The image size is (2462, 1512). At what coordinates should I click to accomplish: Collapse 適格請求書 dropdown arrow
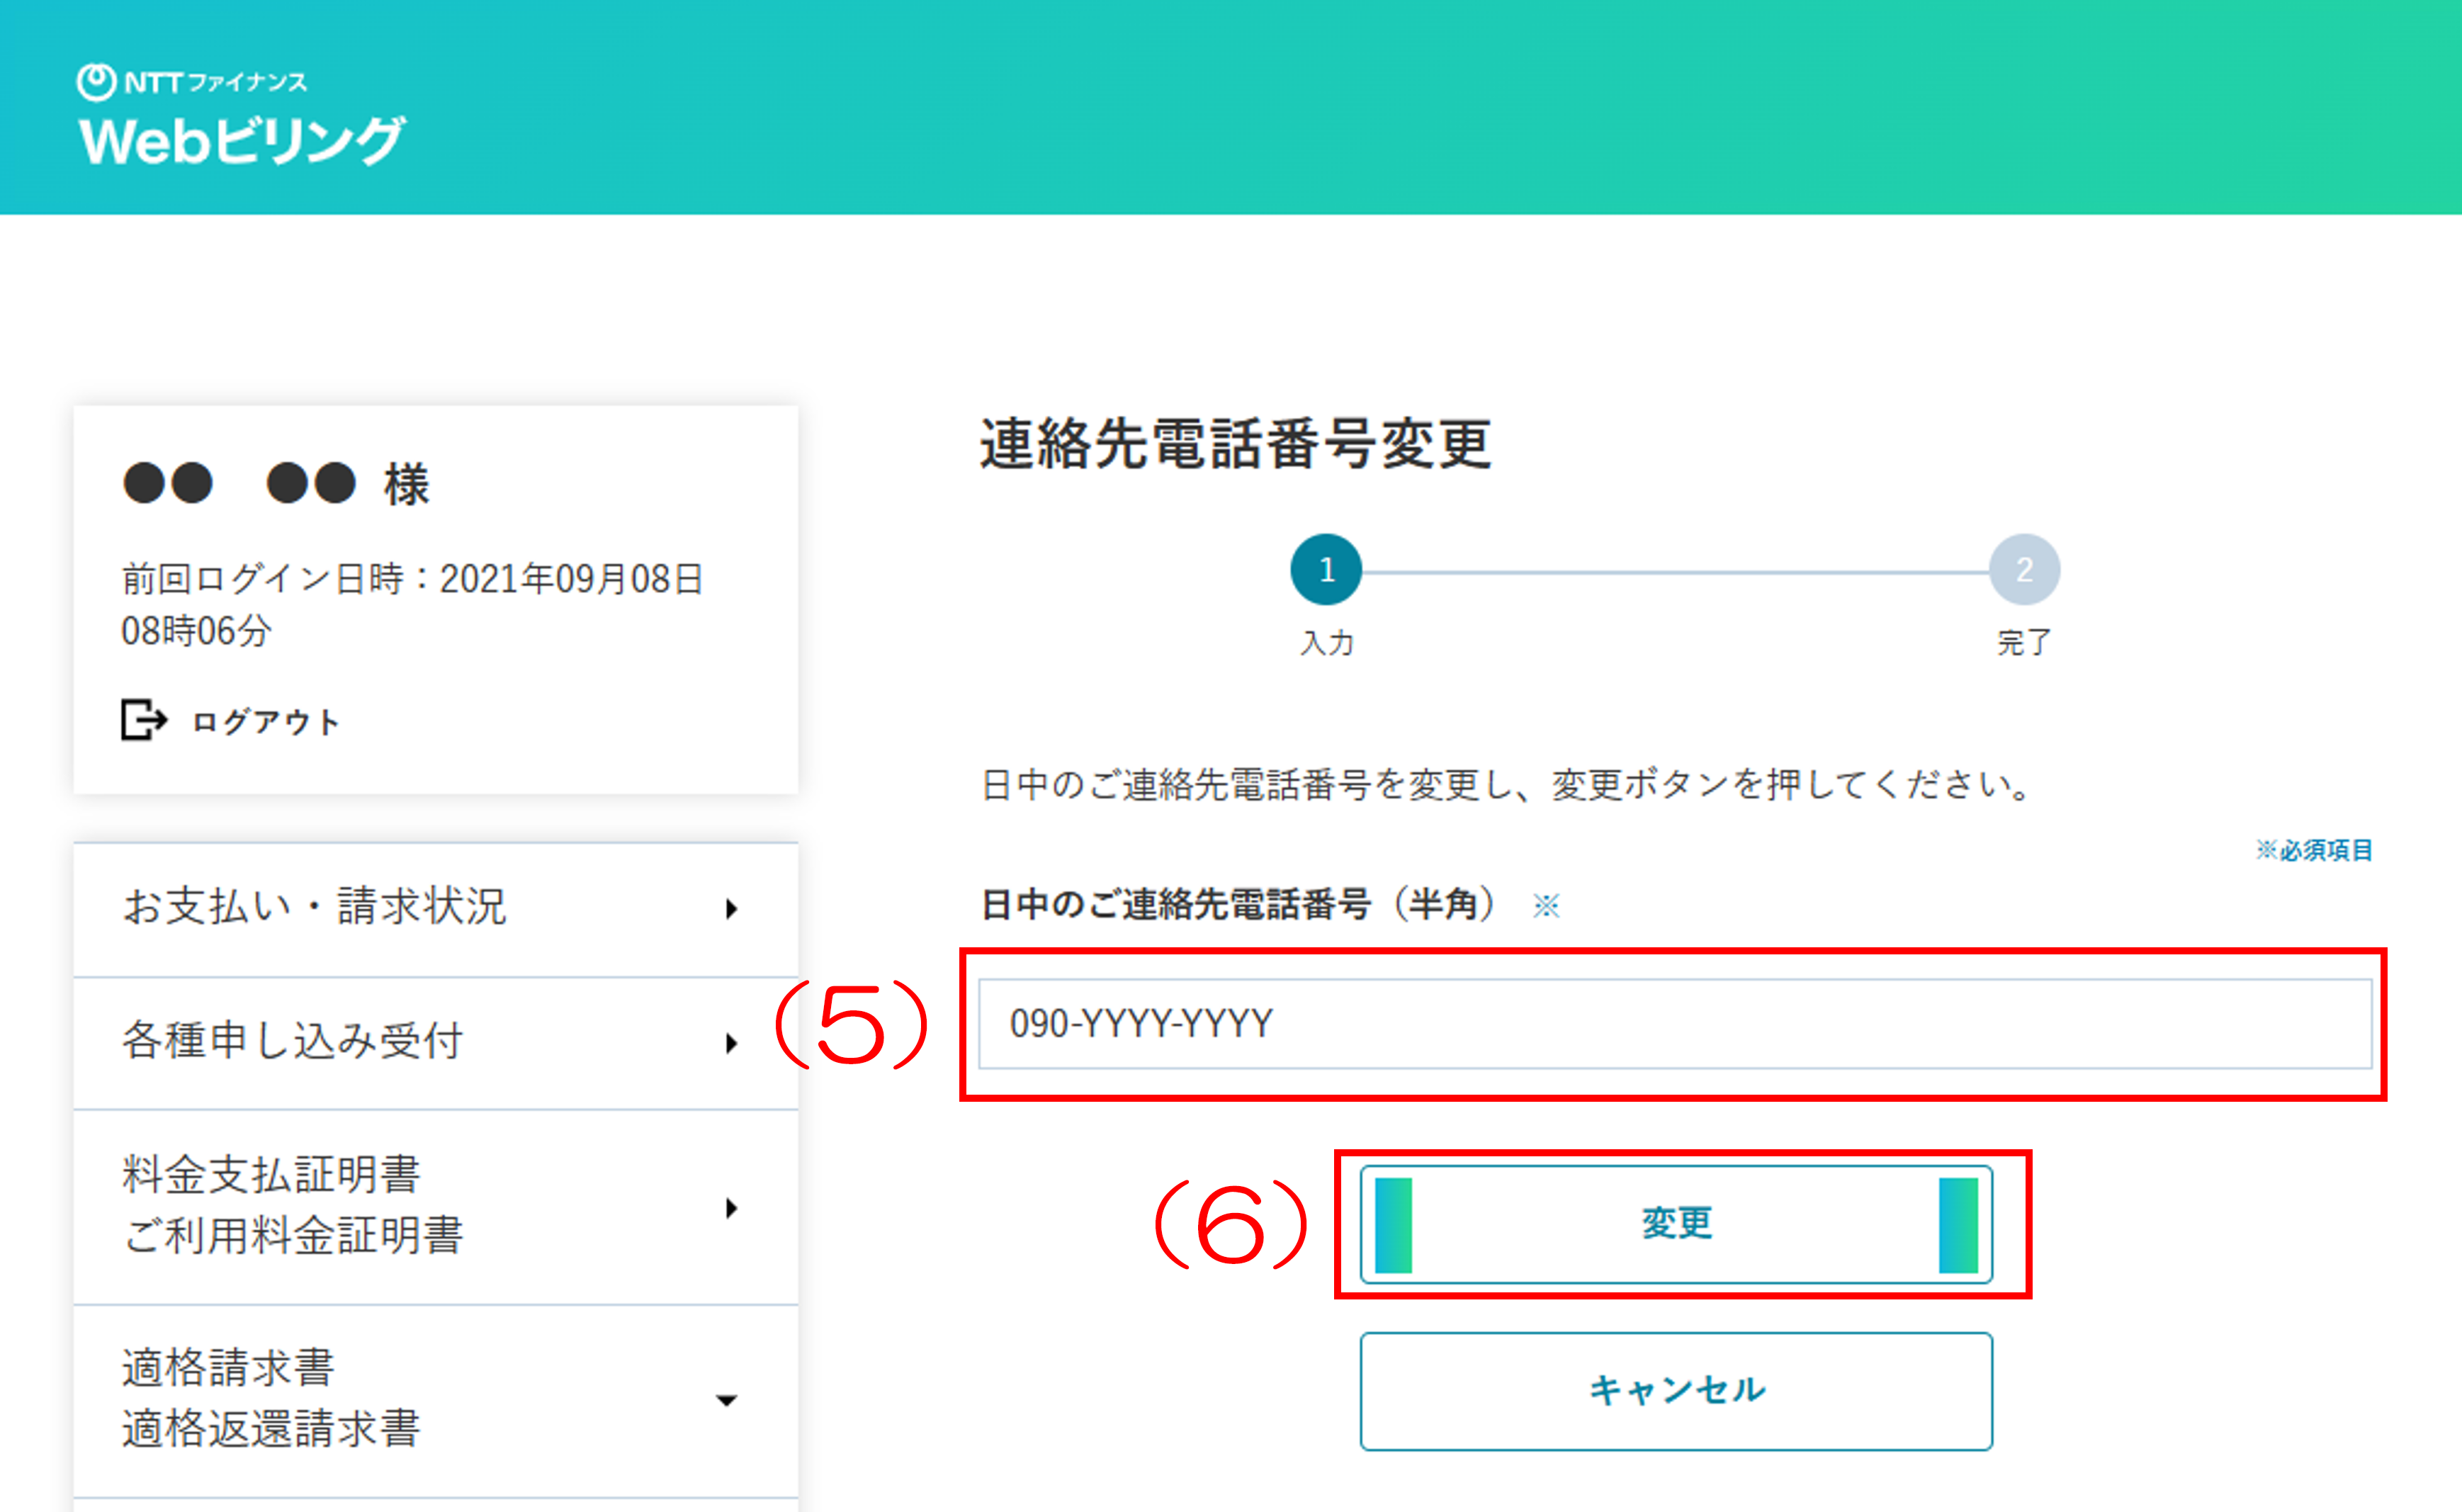pyautogui.click(x=727, y=1400)
